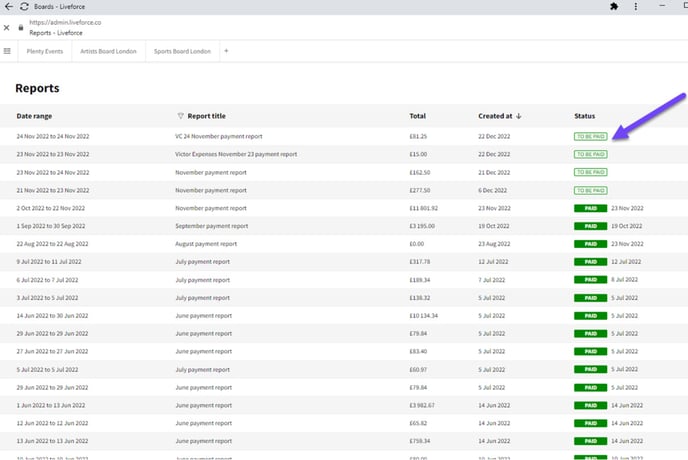Open Victor Expenses November 23 payment report

(x=236, y=154)
